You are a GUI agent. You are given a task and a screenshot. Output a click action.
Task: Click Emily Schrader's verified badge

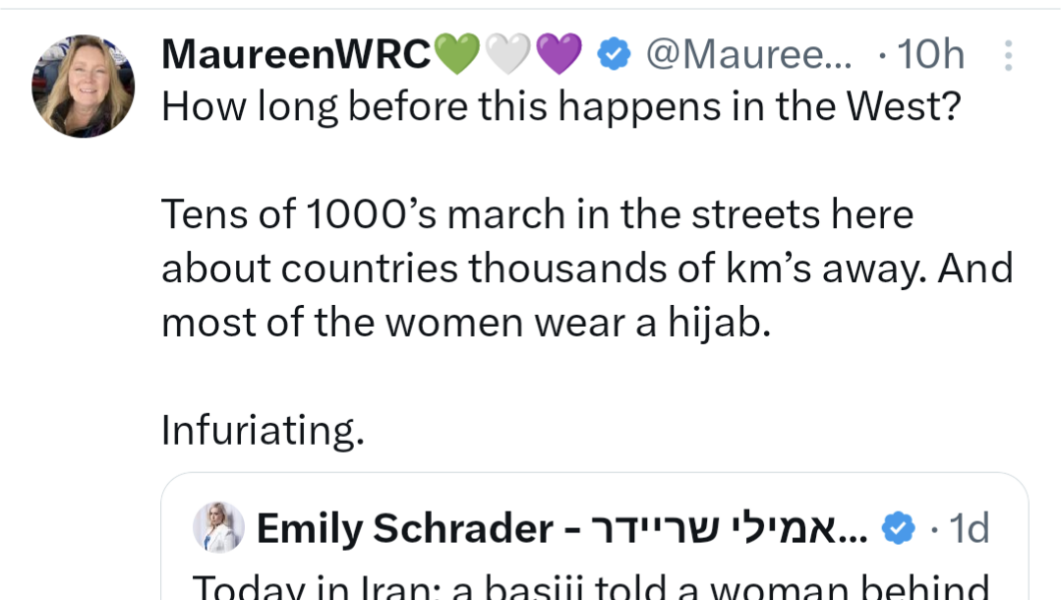[x=898, y=529]
